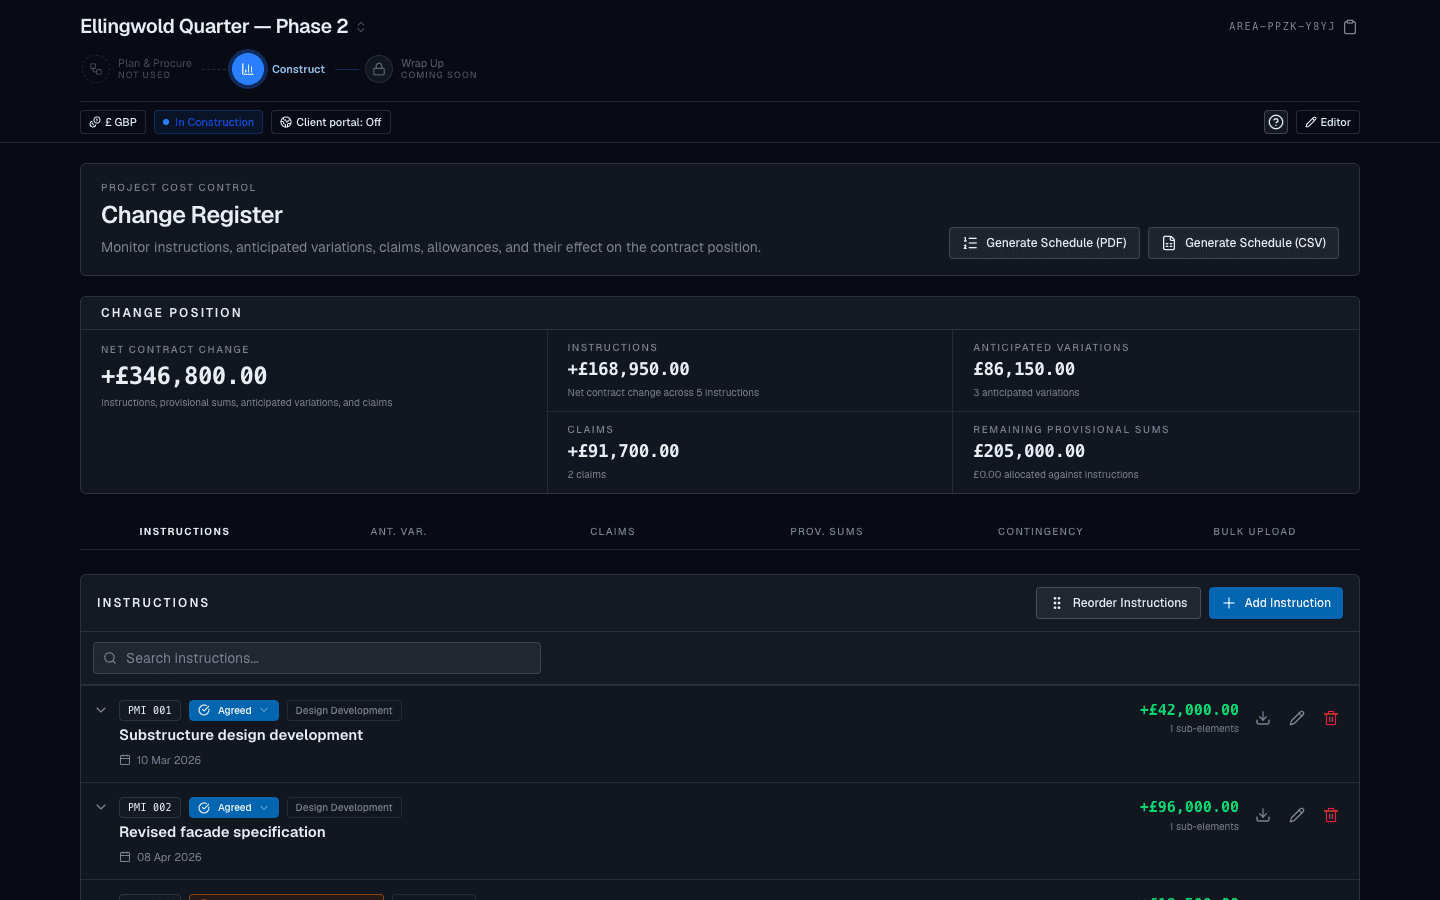Switch to Ant. Var. tab
The width and height of the screenshot is (1440, 900).
399,531
